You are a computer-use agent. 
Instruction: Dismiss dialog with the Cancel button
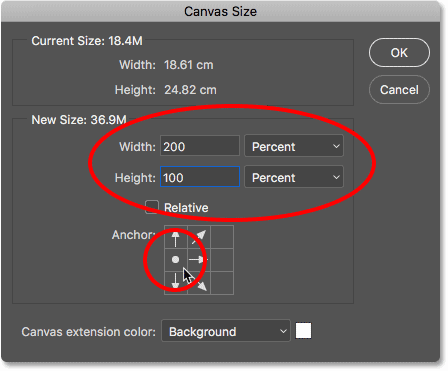399,90
